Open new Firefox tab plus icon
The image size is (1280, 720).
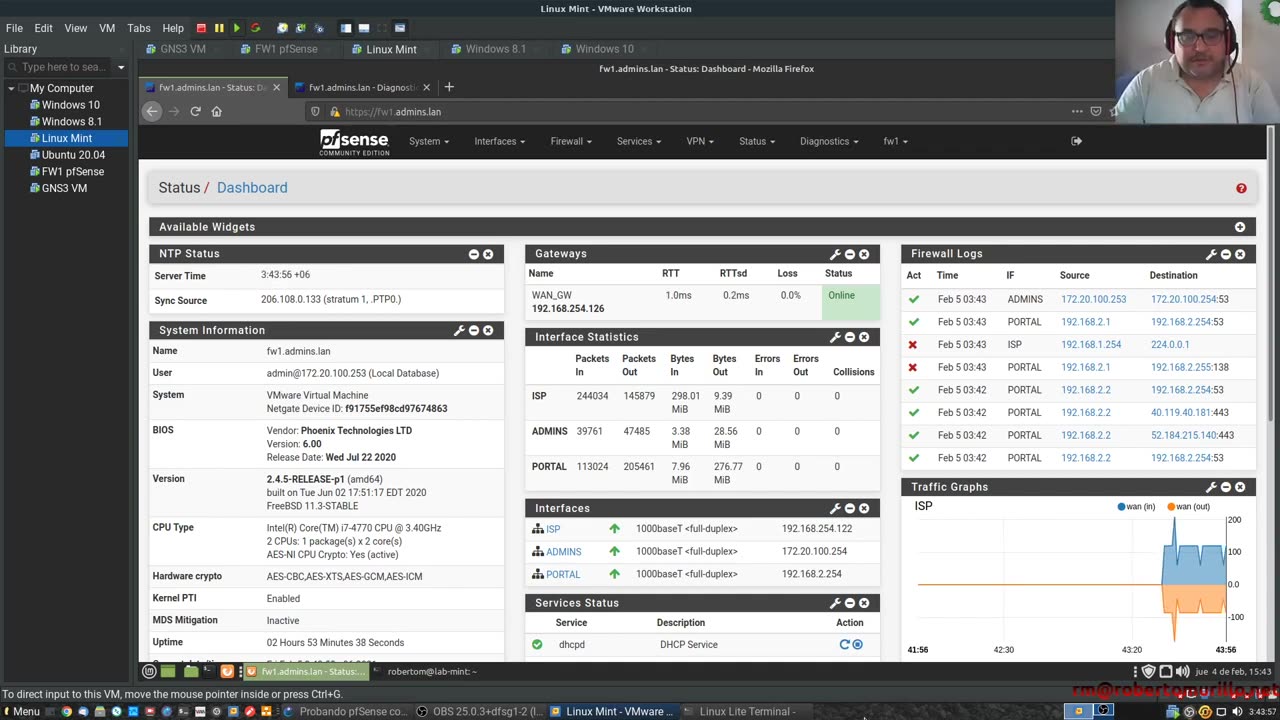[449, 87]
